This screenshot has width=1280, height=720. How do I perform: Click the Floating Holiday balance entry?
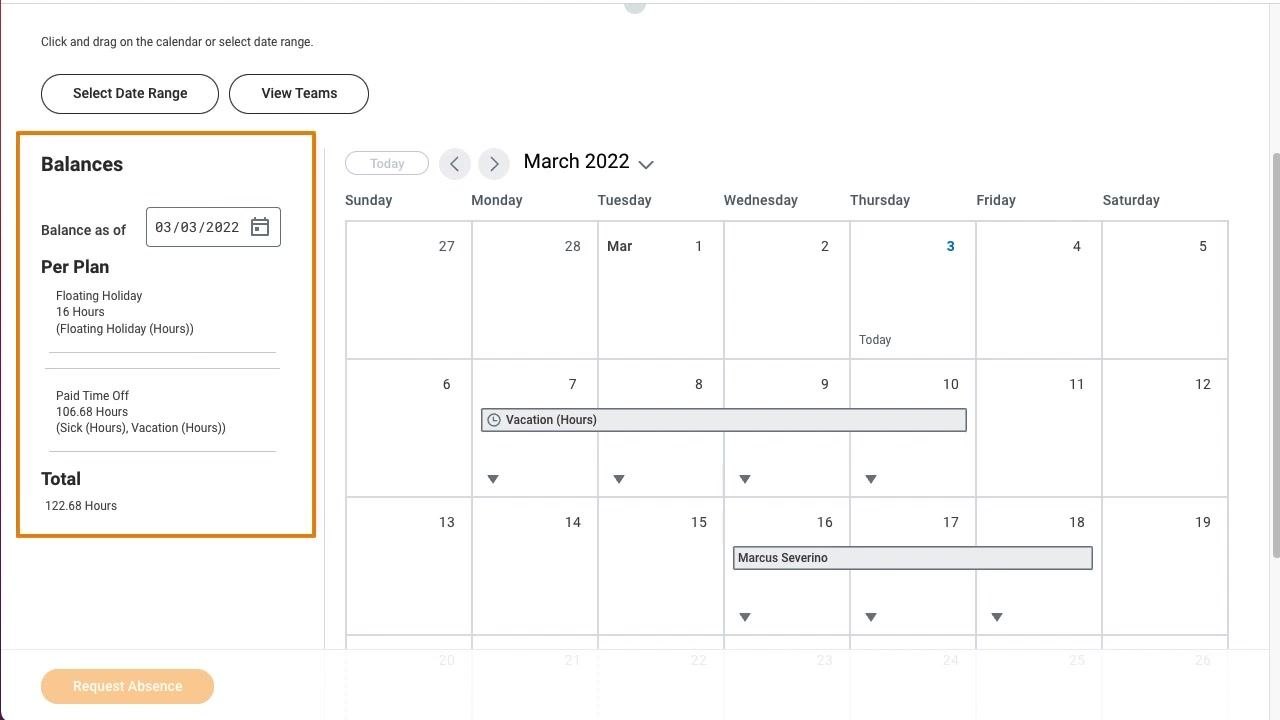tap(125, 312)
